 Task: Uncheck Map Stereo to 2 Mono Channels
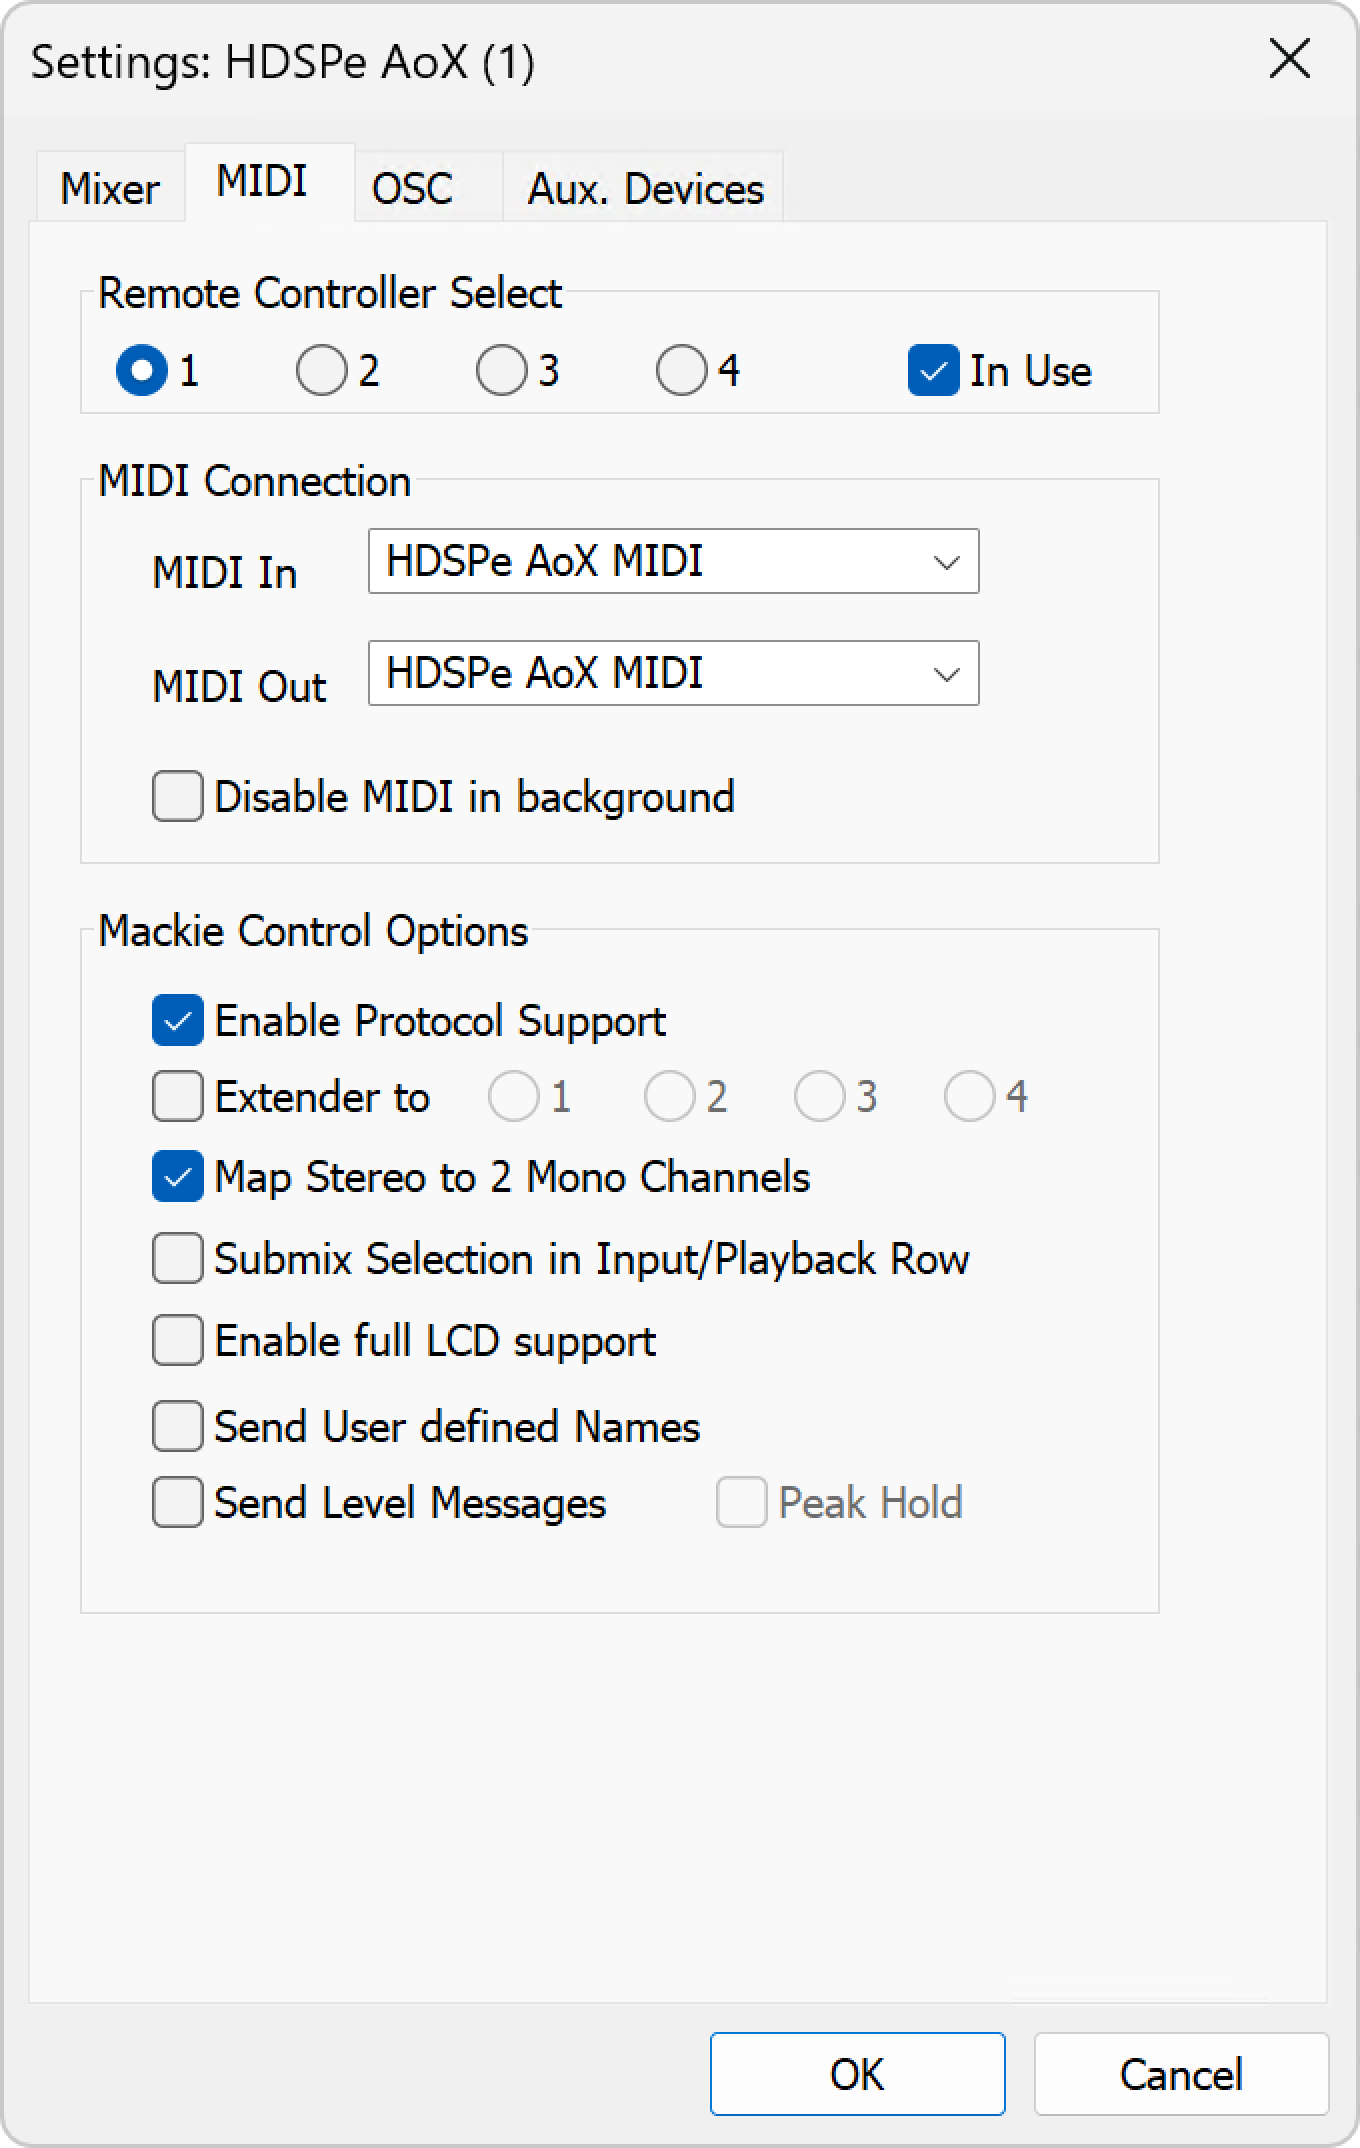(178, 1177)
